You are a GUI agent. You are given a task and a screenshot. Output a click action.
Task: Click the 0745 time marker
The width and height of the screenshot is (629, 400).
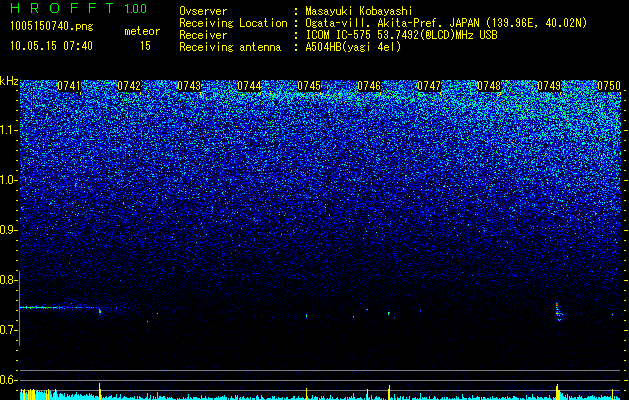tap(309, 86)
